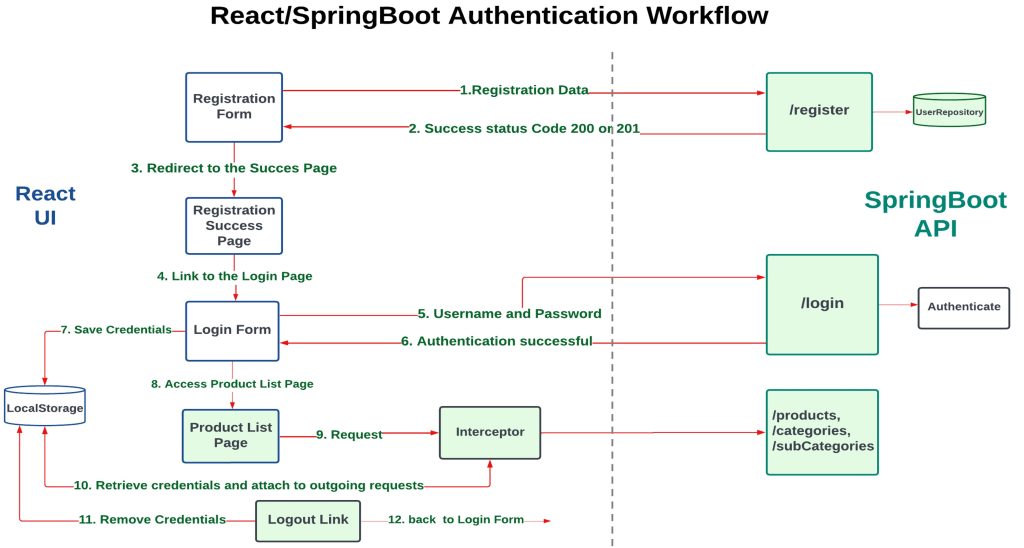Image resolution: width=1024 pixels, height=548 pixels.
Task: Select the /login endpoint box
Action: click(821, 303)
